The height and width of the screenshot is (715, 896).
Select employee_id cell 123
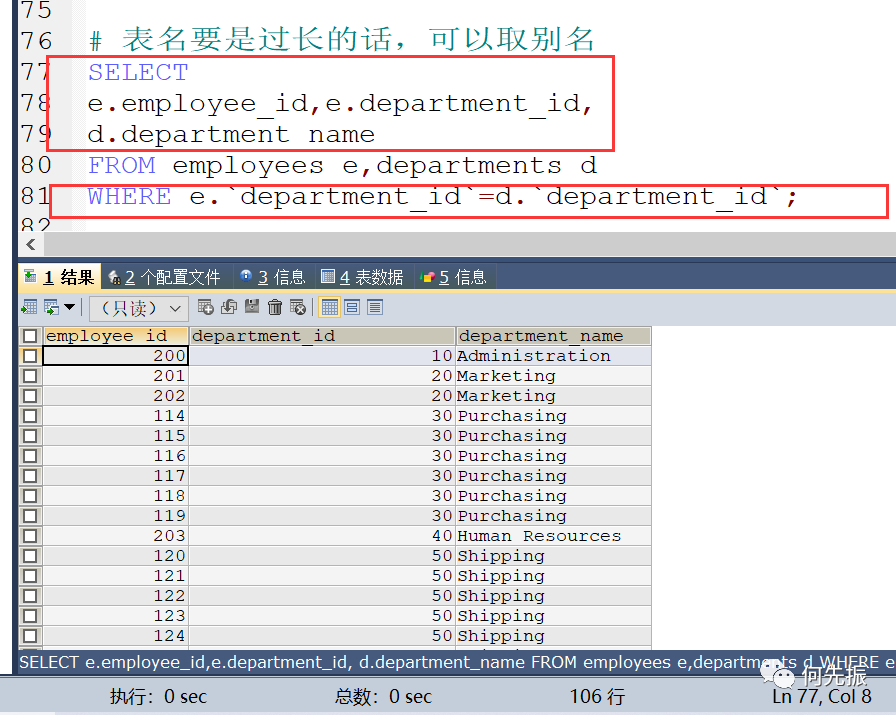pyautogui.click(x=115, y=616)
